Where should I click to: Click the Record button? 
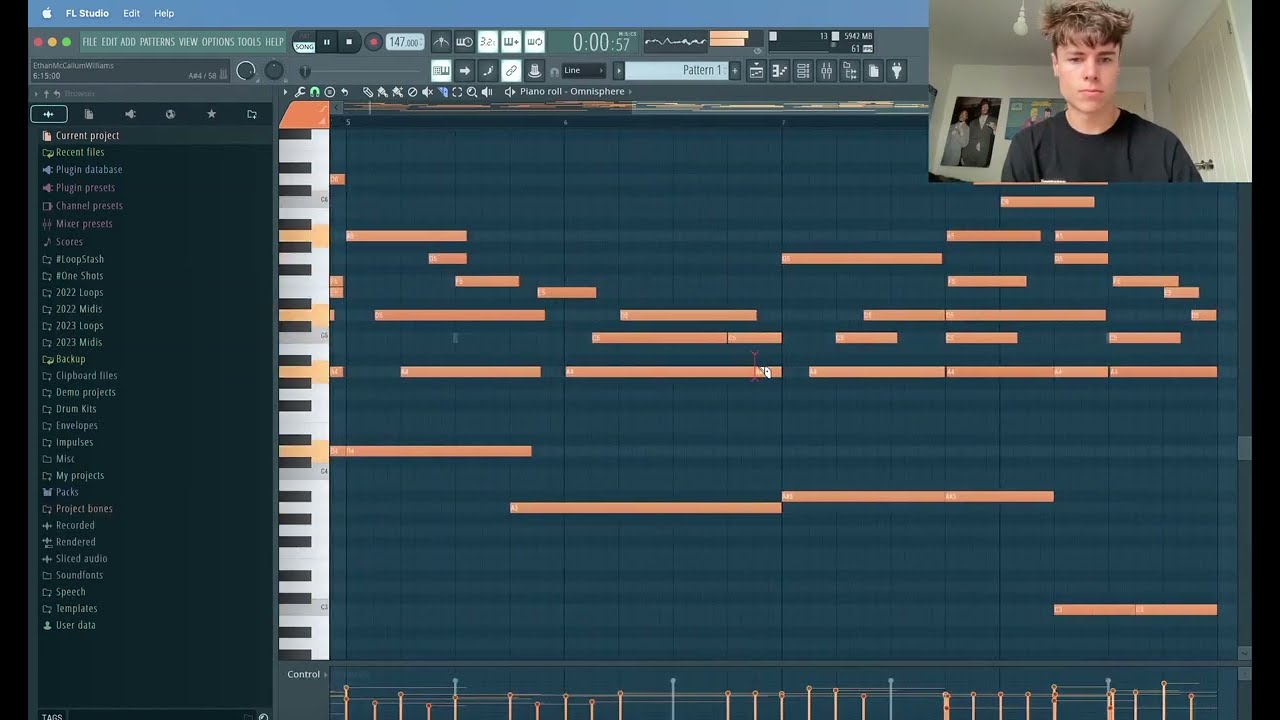373,42
